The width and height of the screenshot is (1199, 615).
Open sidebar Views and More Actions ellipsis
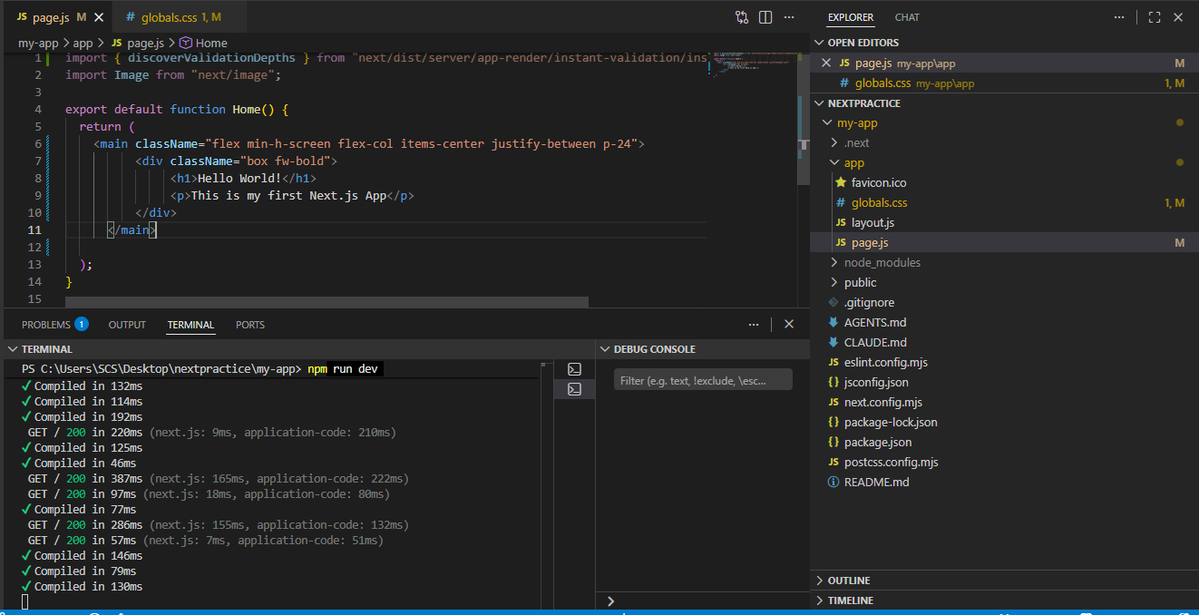(x=1119, y=17)
